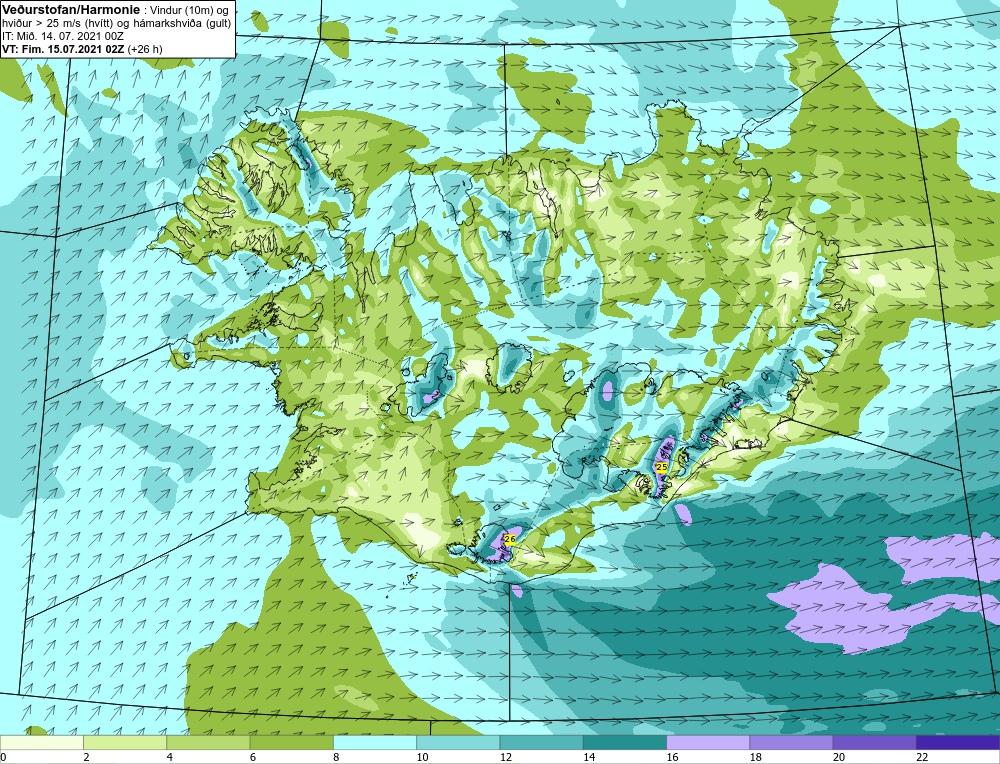Click the pale yellow 0–2 m/s legend swatch

[42, 742]
